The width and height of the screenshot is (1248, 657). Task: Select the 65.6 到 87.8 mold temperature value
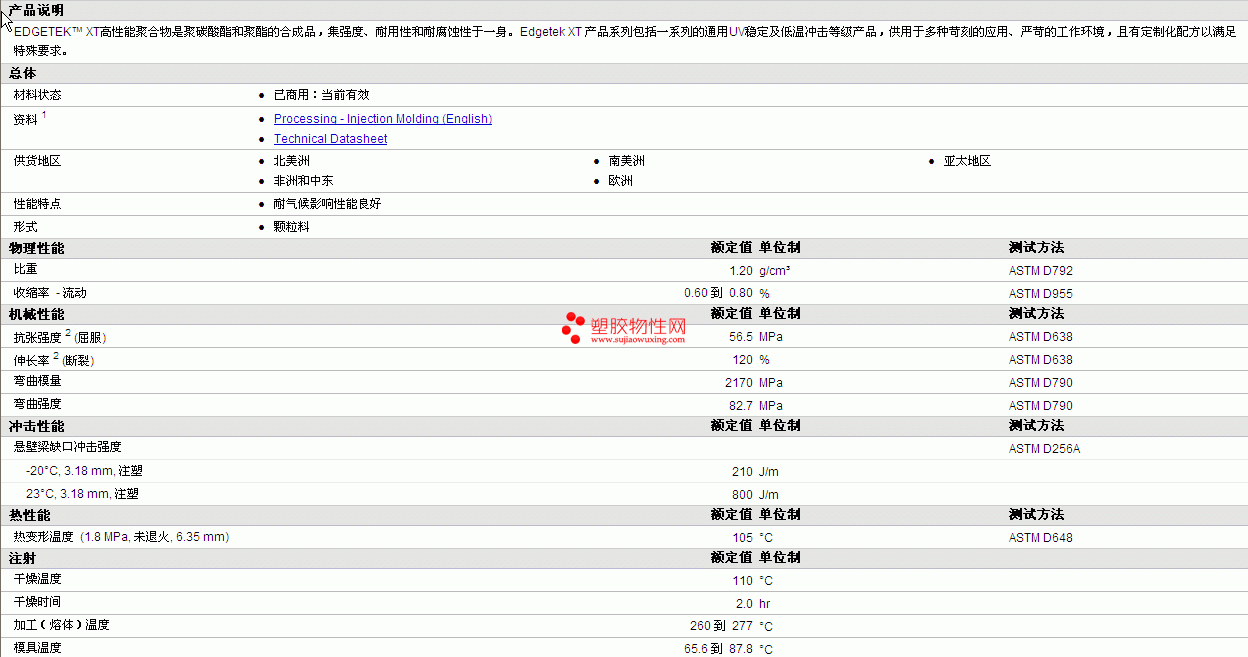pyautogui.click(x=718, y=649)
